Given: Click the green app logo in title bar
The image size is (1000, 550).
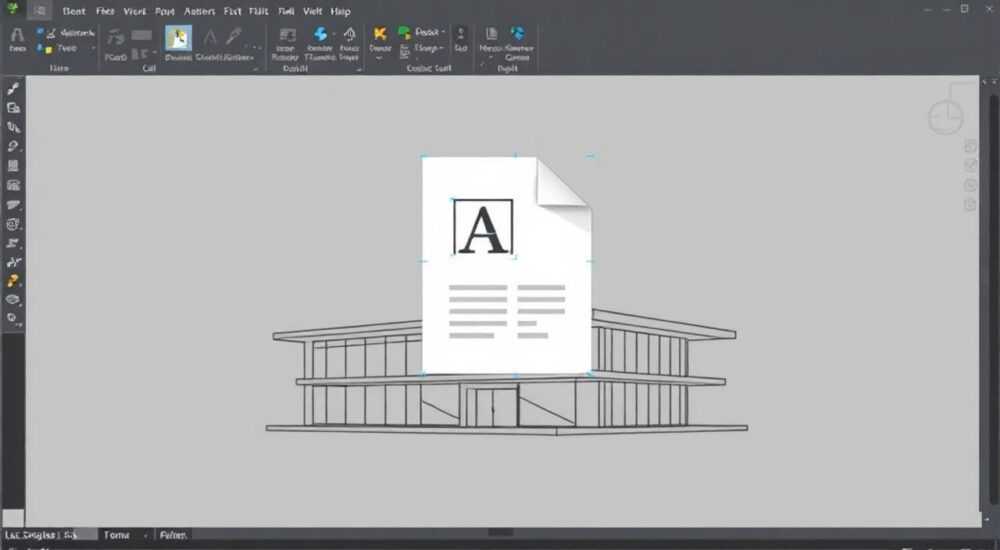Looking at the screenshot, I should pos(12,8).
